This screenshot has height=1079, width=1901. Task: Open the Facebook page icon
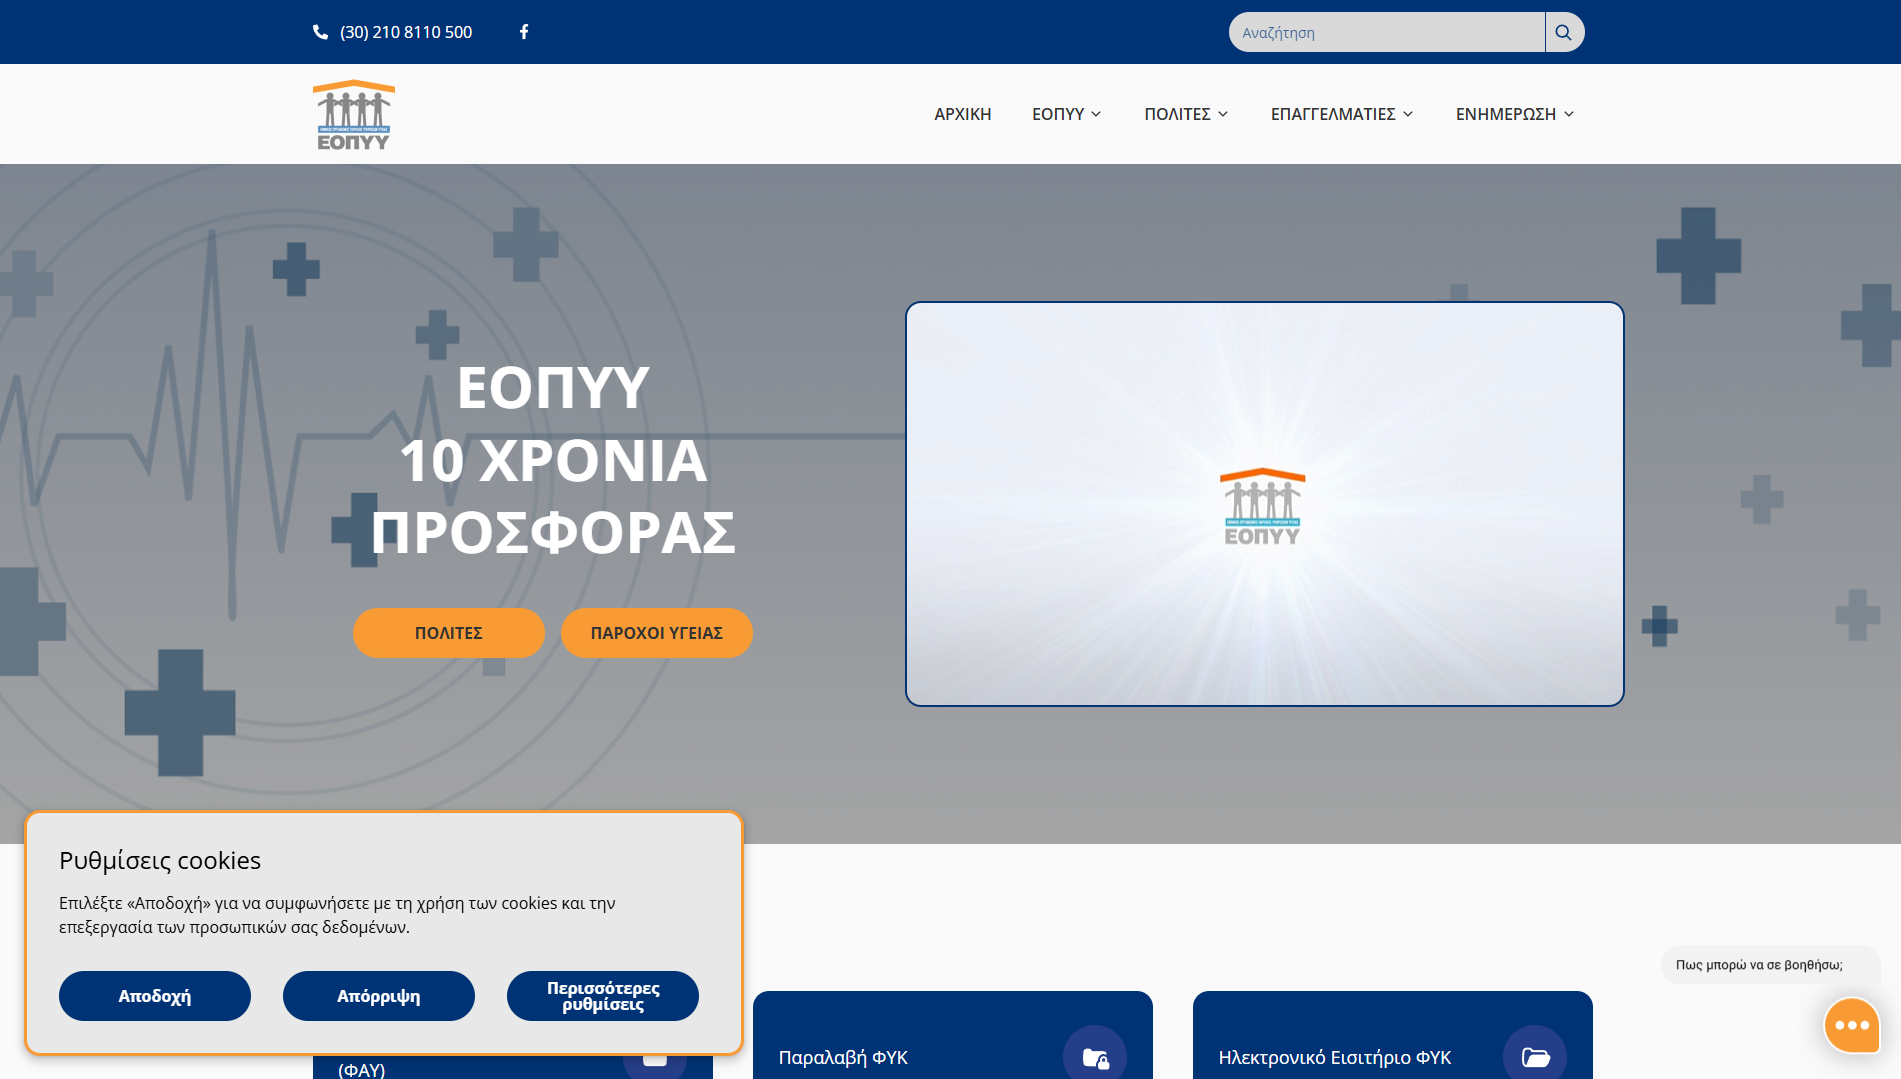pos(524,32)
